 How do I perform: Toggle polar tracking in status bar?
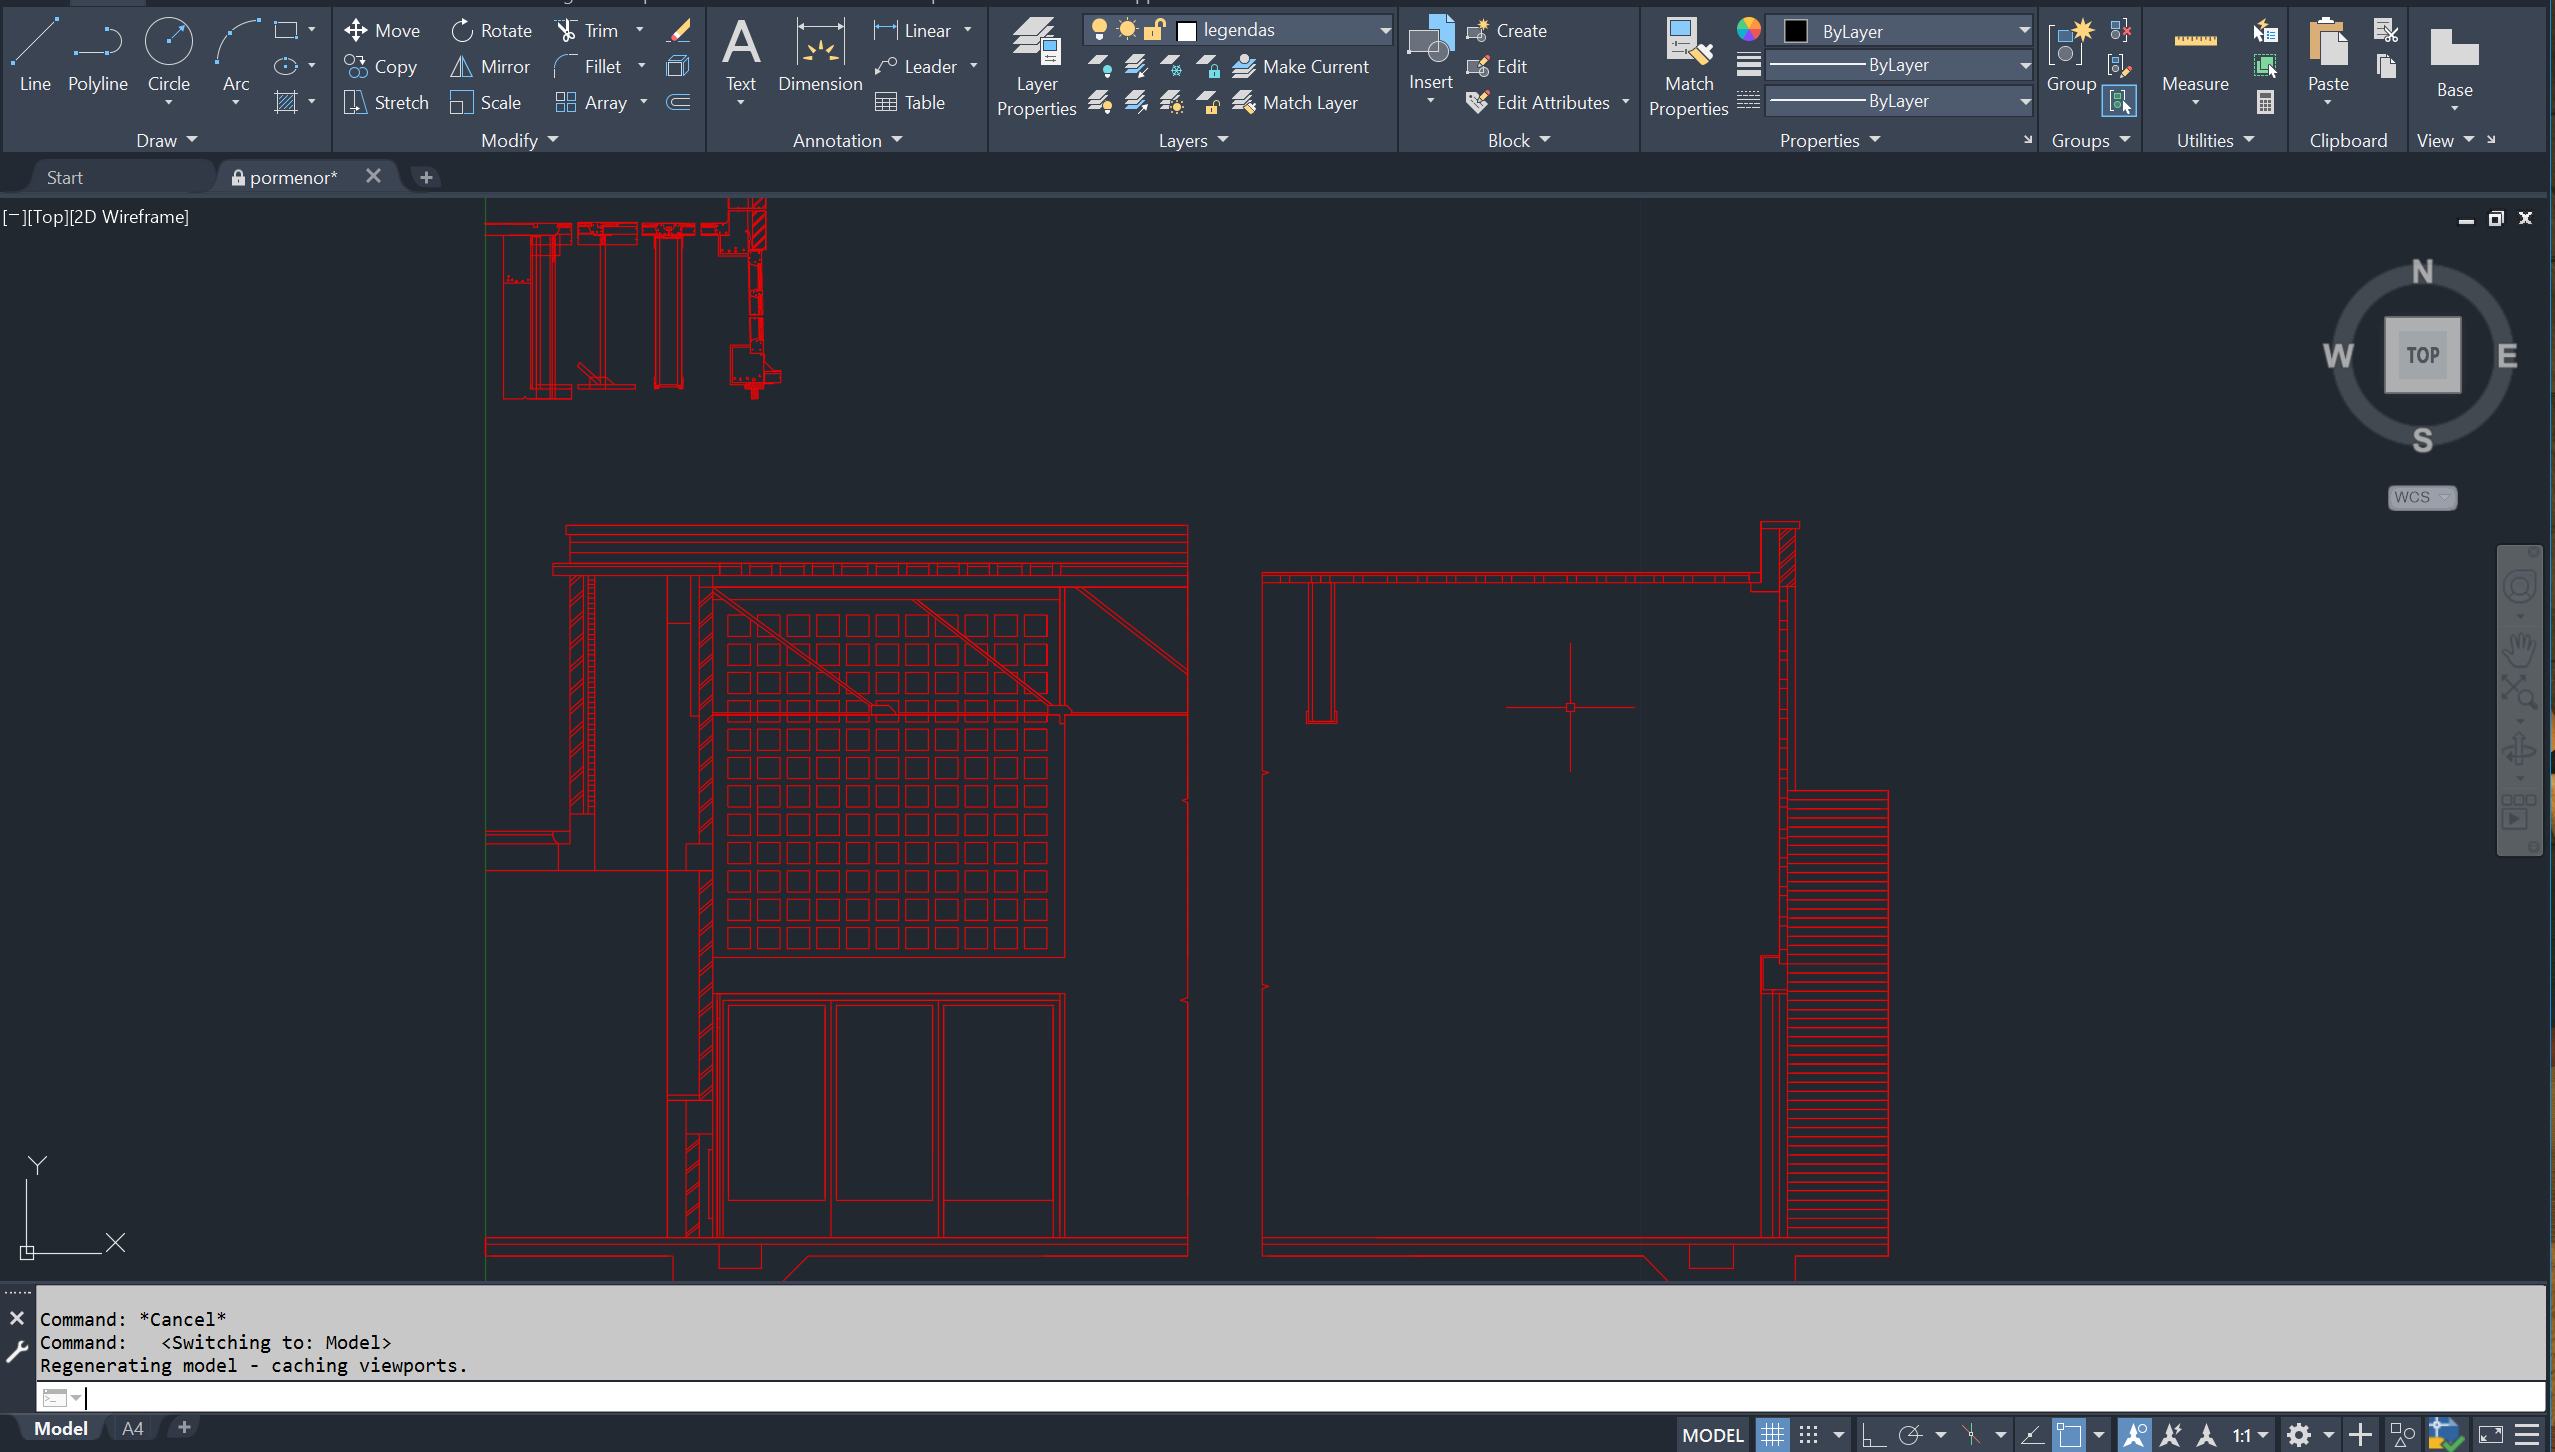coord(1910,1435)
